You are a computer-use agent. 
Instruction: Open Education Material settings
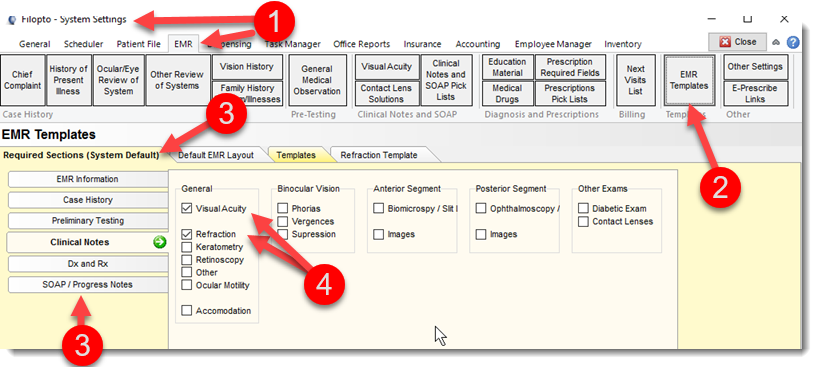507,67
